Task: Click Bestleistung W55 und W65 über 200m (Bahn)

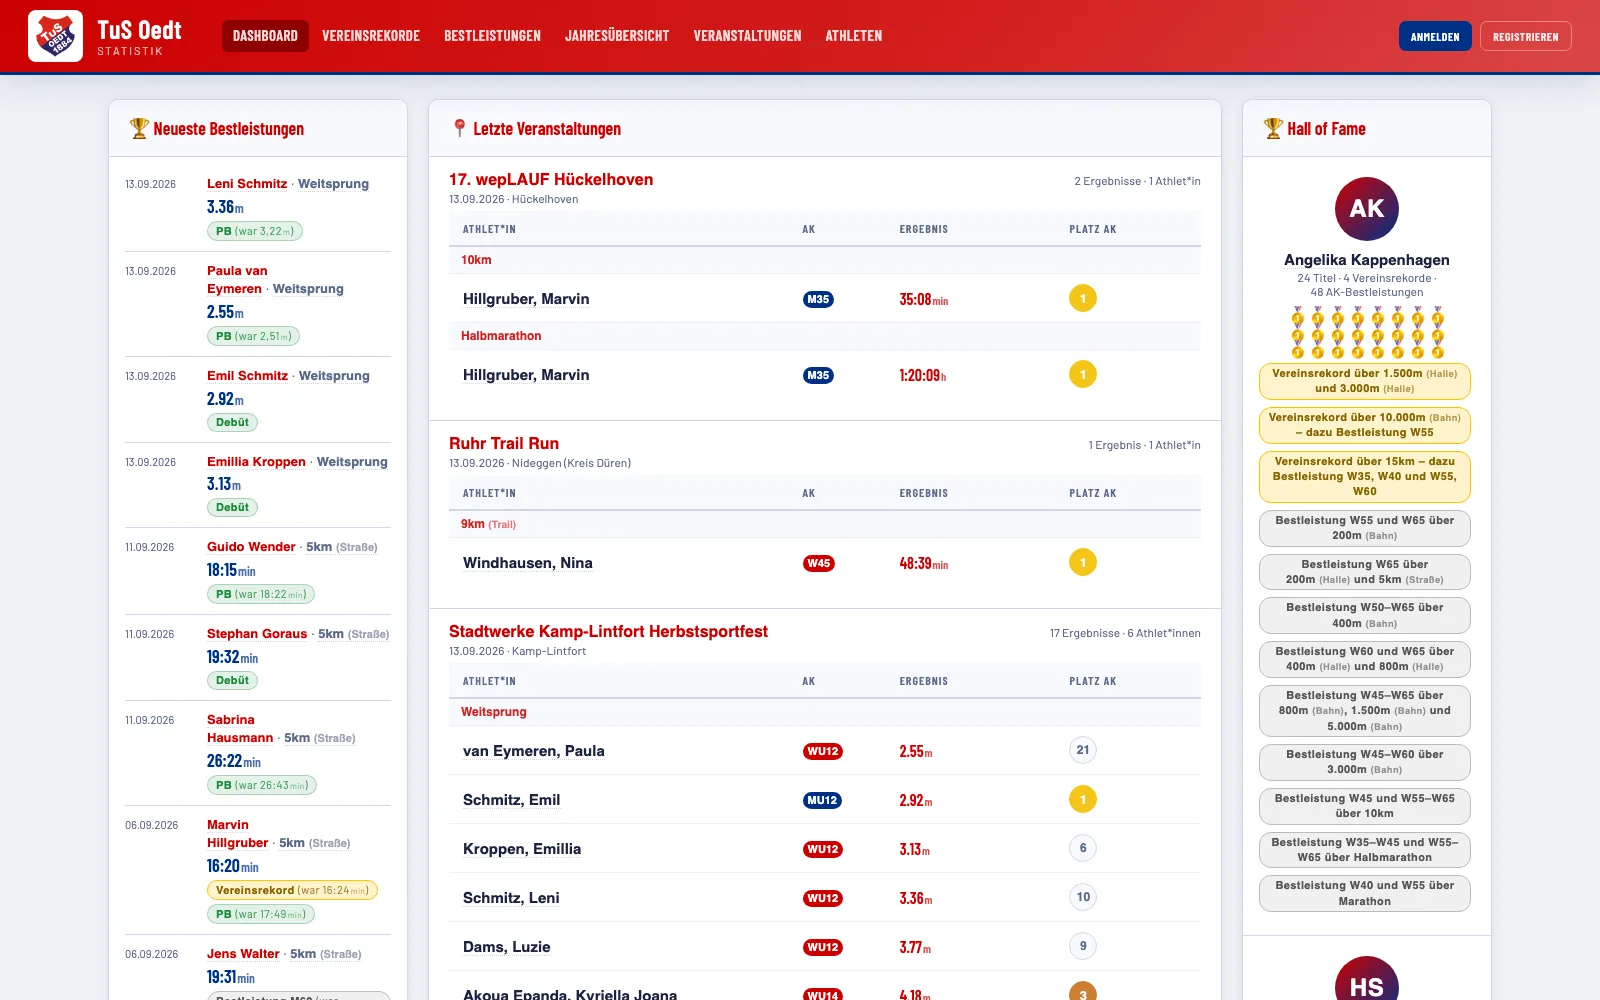Action: [x=1365, y=528]
